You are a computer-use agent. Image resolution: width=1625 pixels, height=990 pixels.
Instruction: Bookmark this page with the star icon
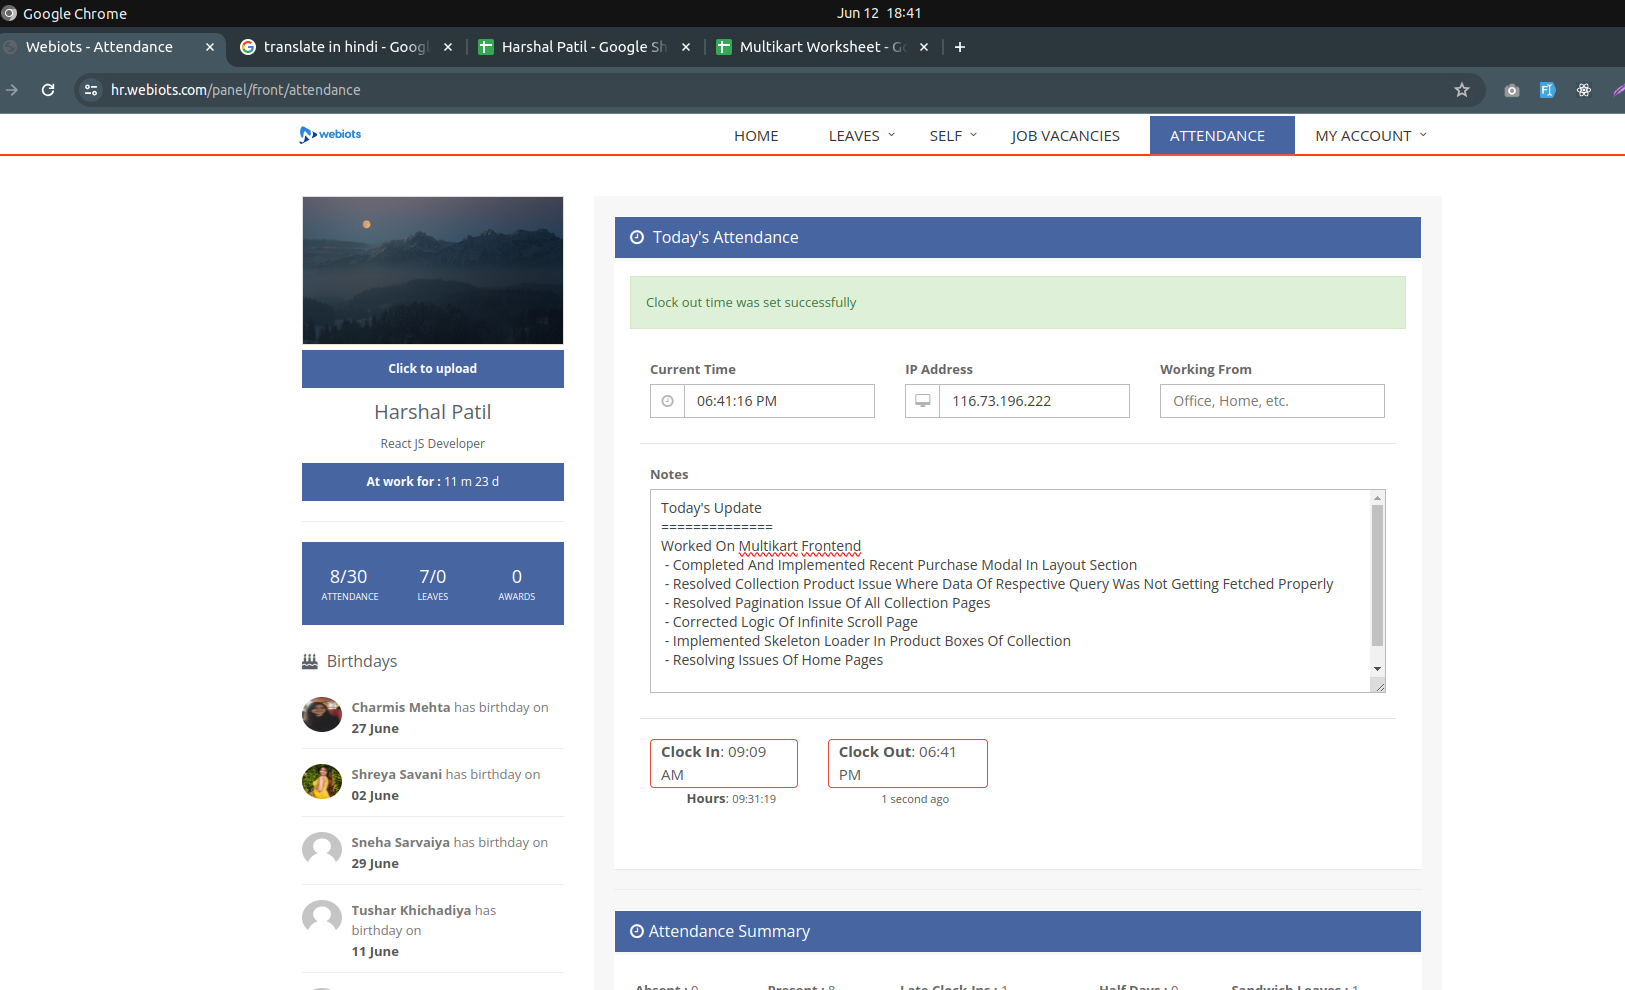pos(1461,90)
